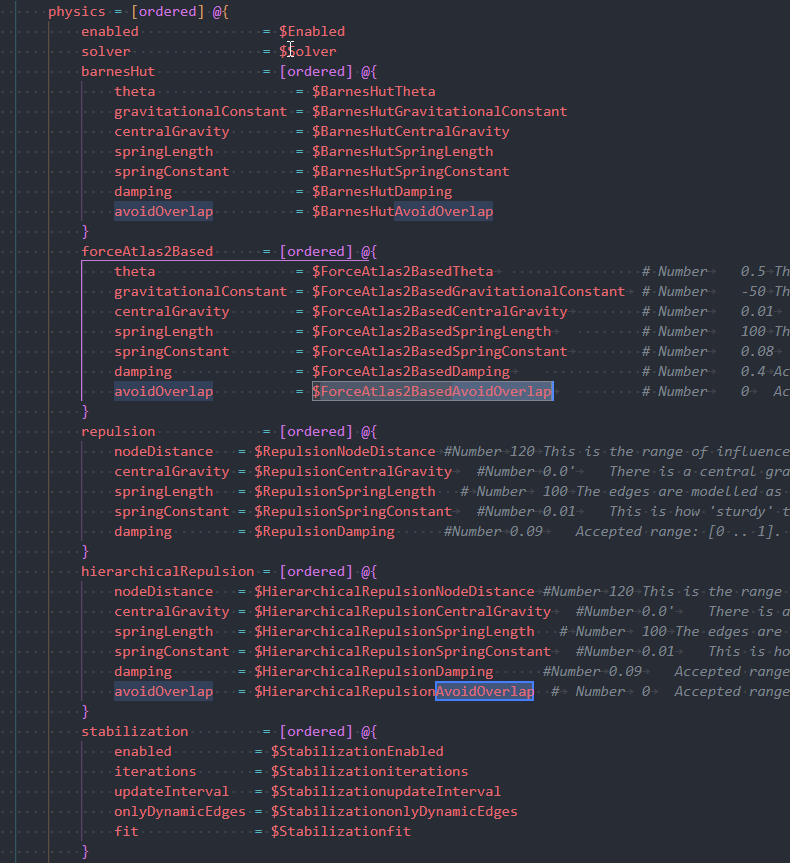
Task: Click updateInterval key name
Action: (172, 791)
